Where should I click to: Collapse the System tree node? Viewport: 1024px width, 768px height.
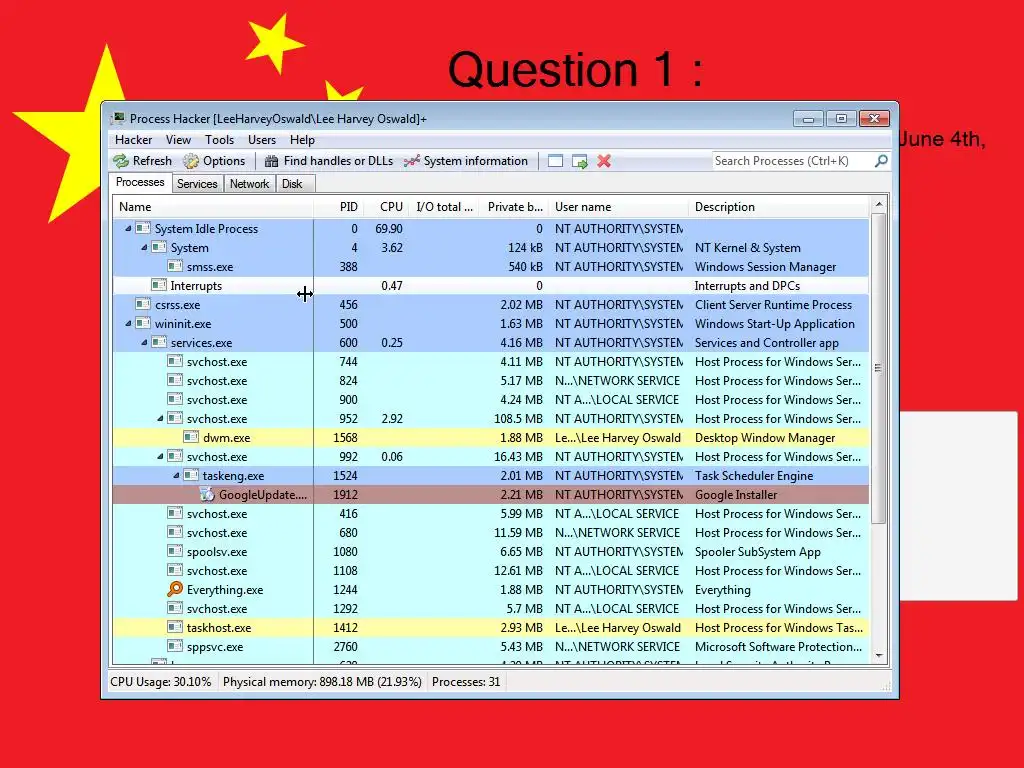144,248
